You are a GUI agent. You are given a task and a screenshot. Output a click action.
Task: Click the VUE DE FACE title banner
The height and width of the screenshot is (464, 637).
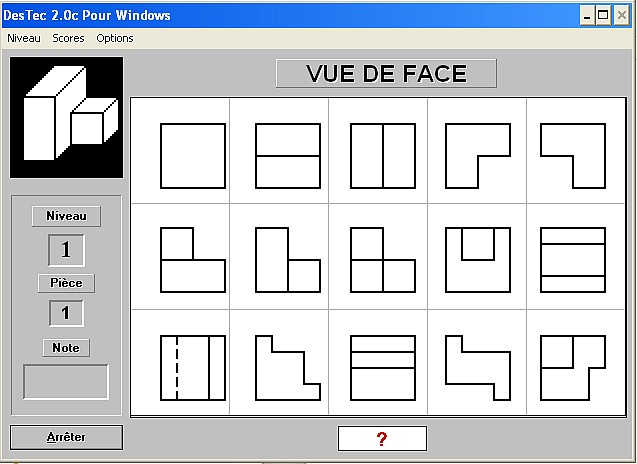(386, 73)
